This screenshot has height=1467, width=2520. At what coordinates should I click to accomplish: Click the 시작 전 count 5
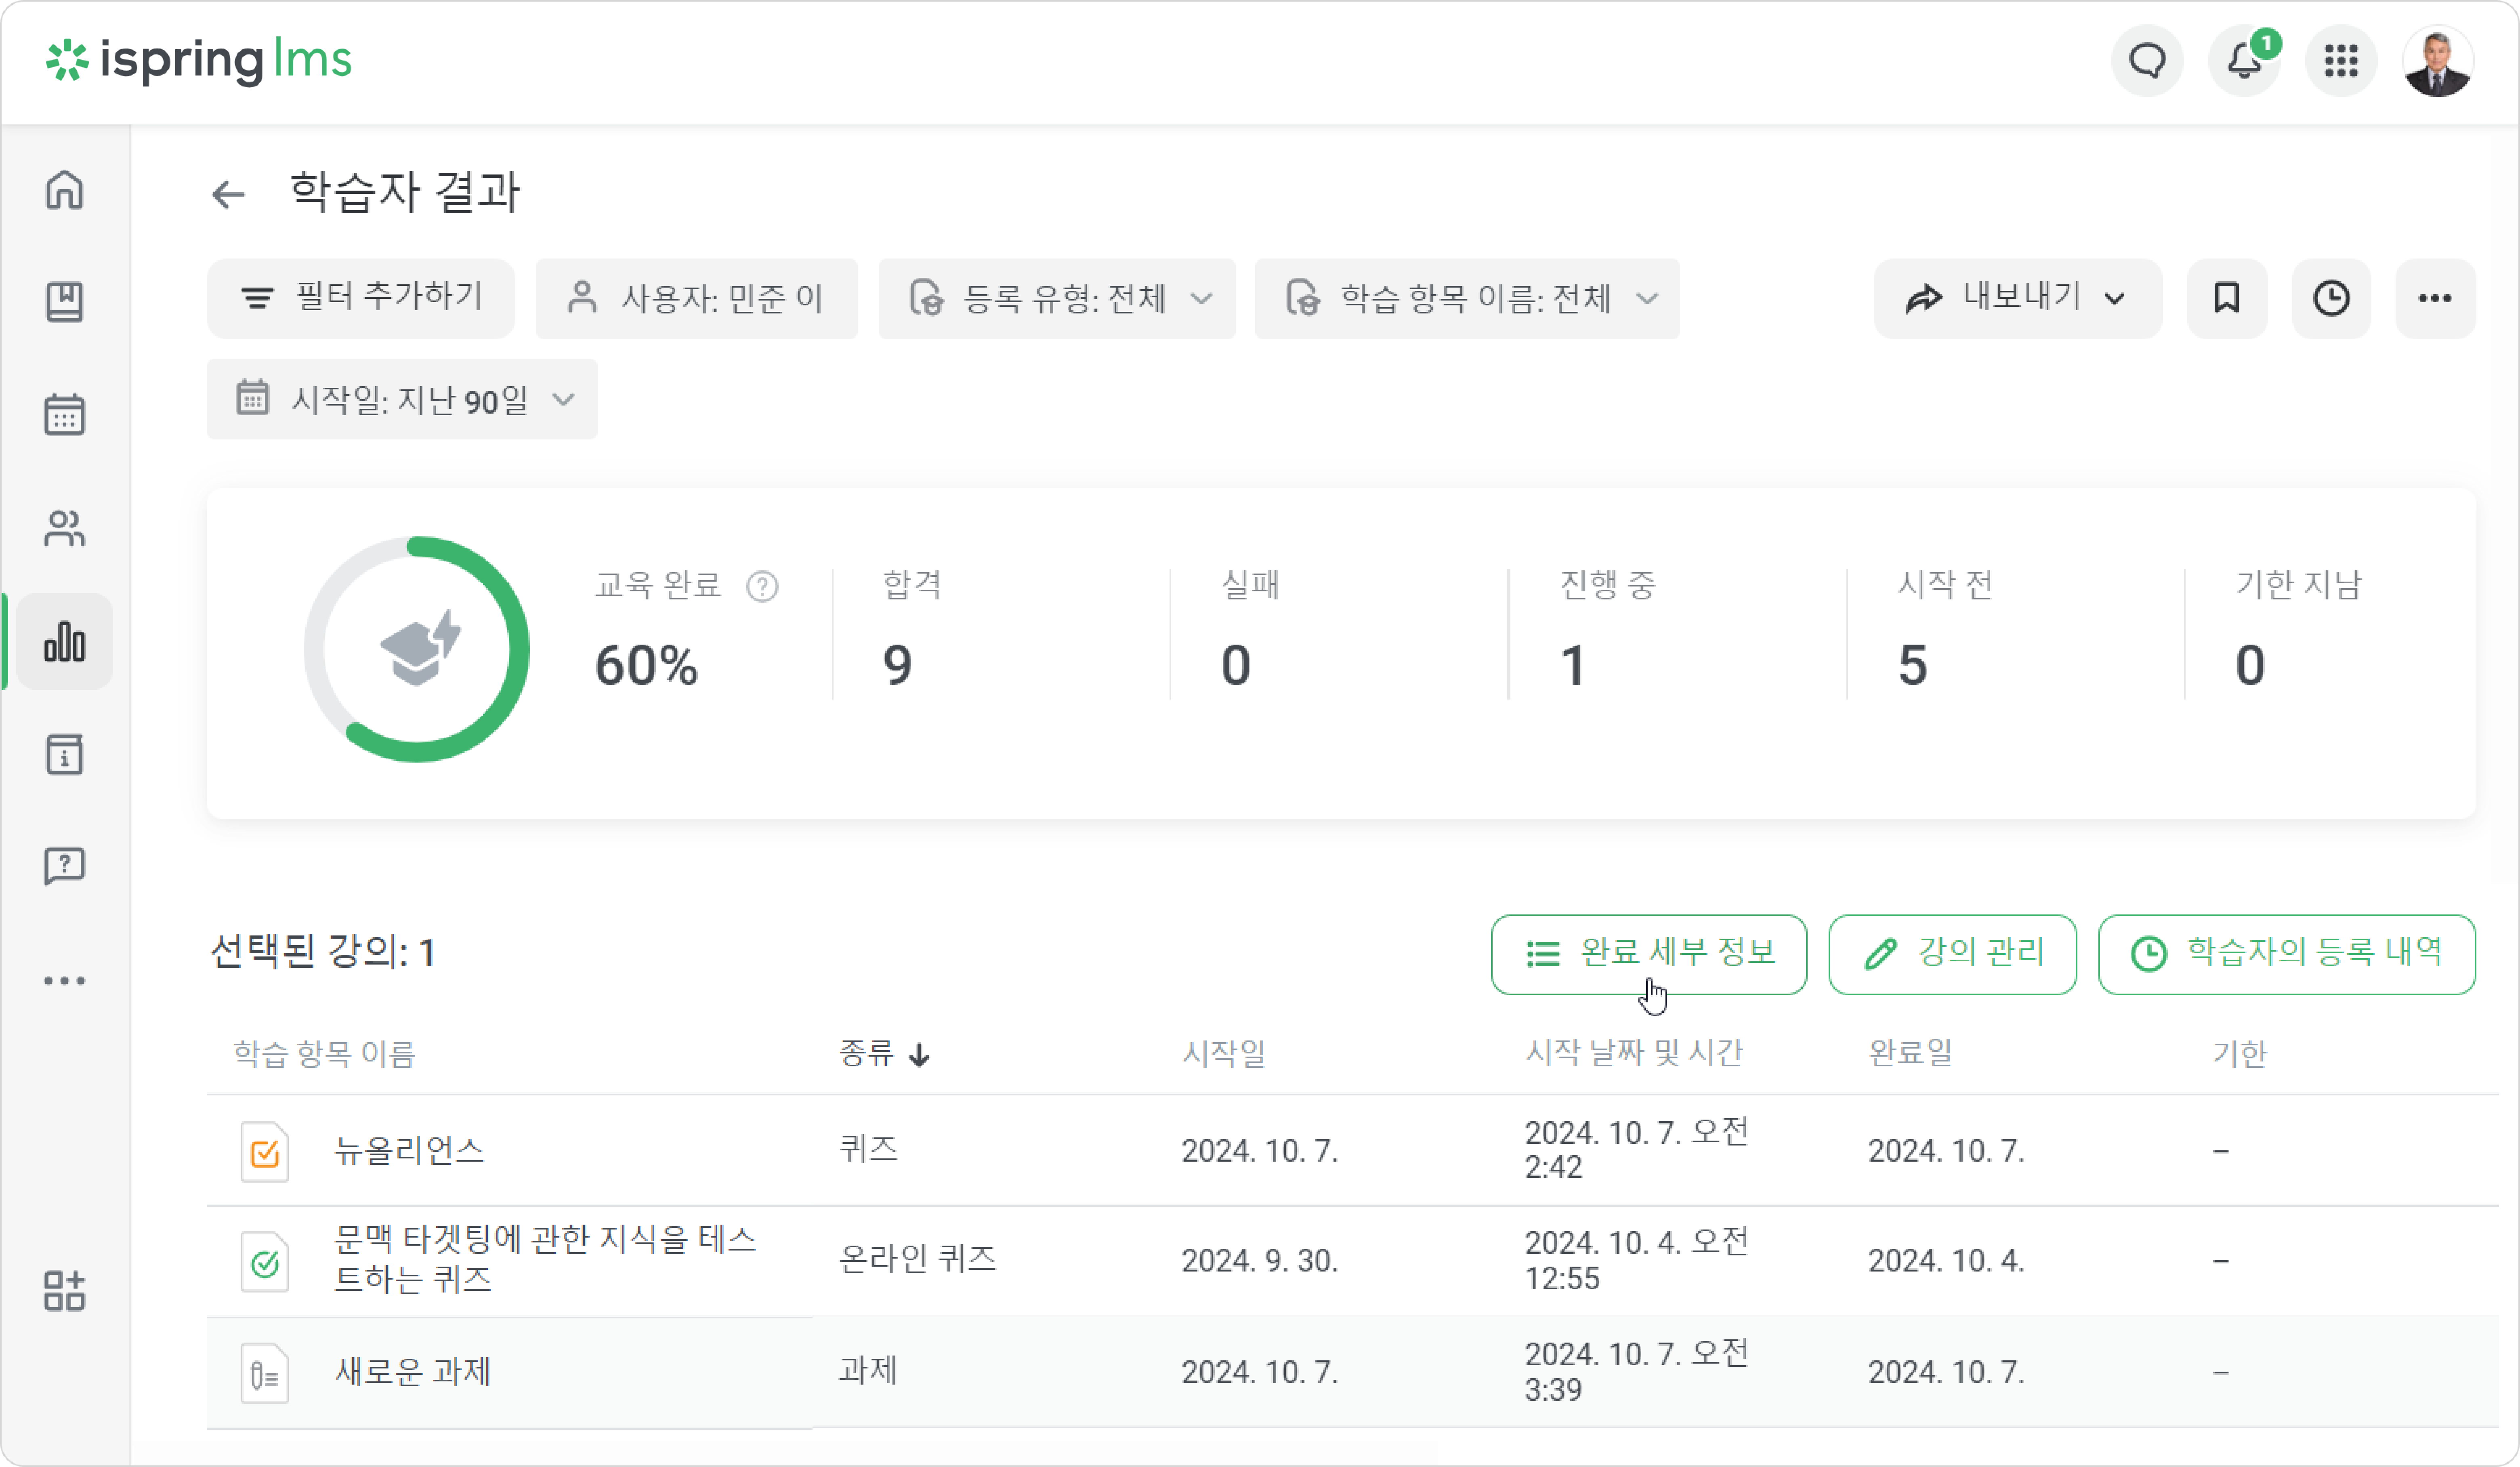click(1913, 666)
